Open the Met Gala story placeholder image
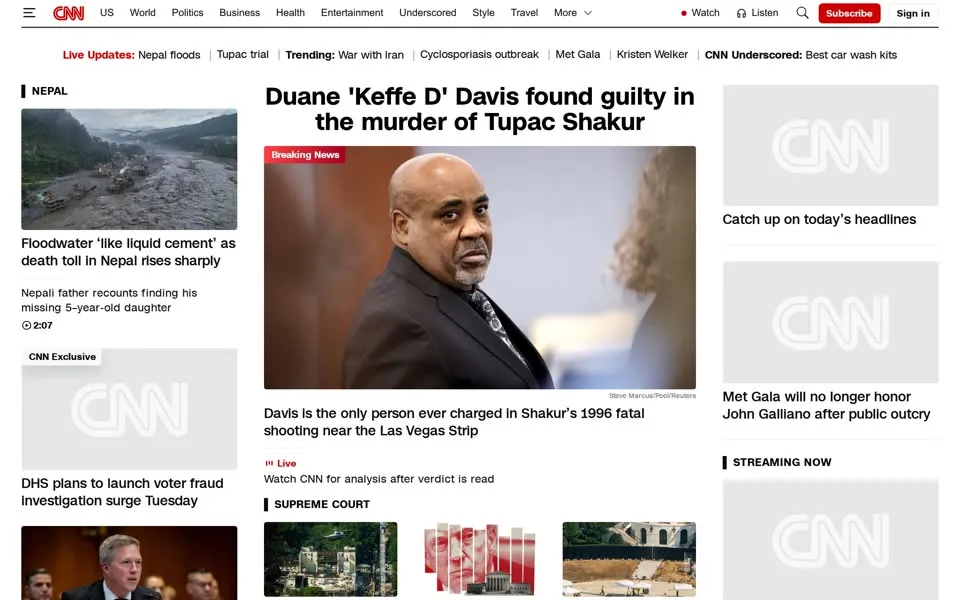The height and width of the screenshot is (600, 960). click(x=831, y=323)
